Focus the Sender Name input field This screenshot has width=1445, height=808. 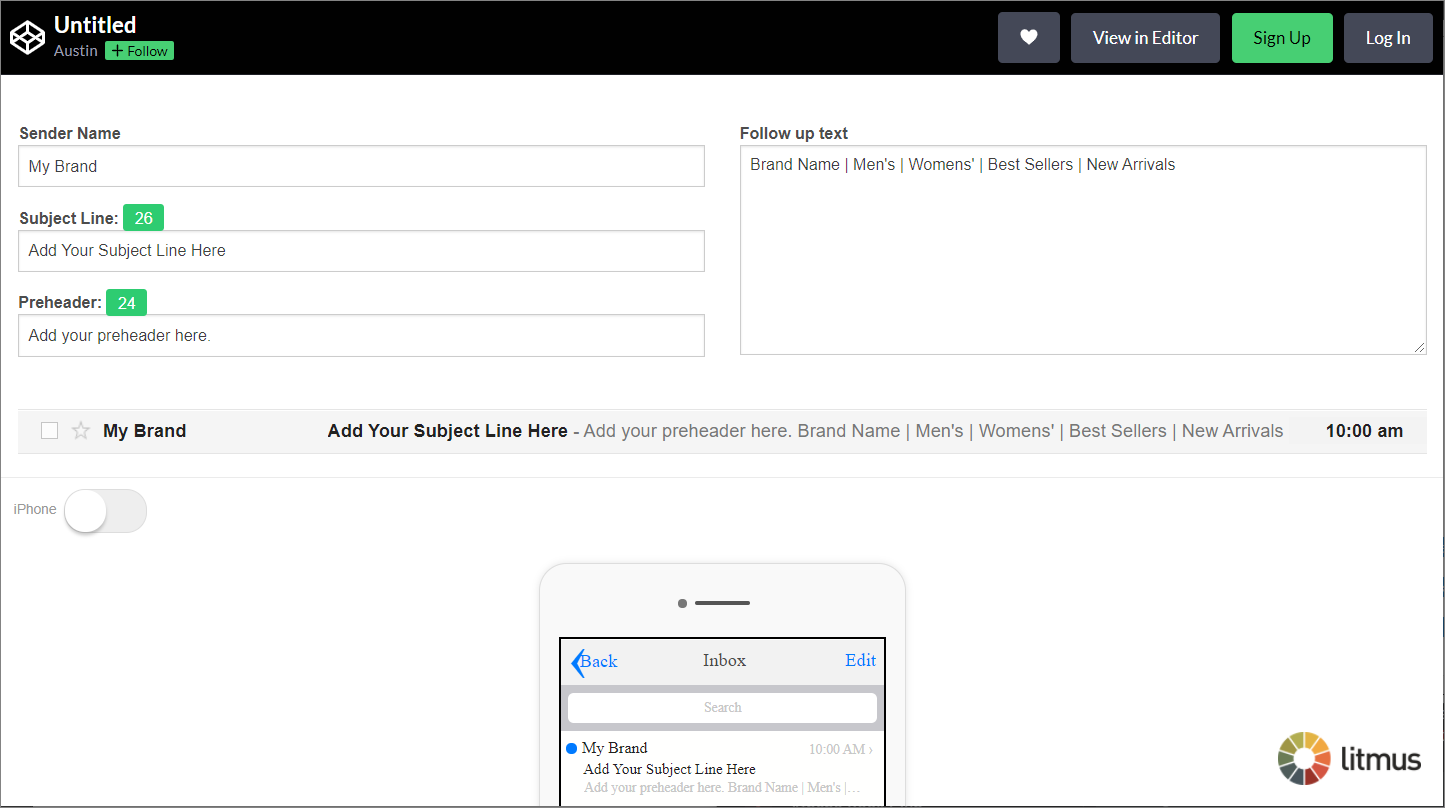tap(361, 166)
